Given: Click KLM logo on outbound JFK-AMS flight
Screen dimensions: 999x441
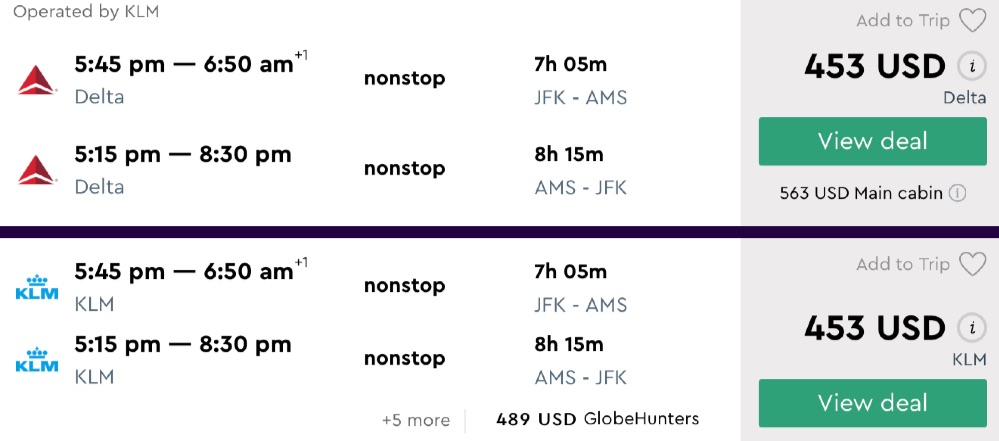Looking at the screenshot, I should 37,288.
